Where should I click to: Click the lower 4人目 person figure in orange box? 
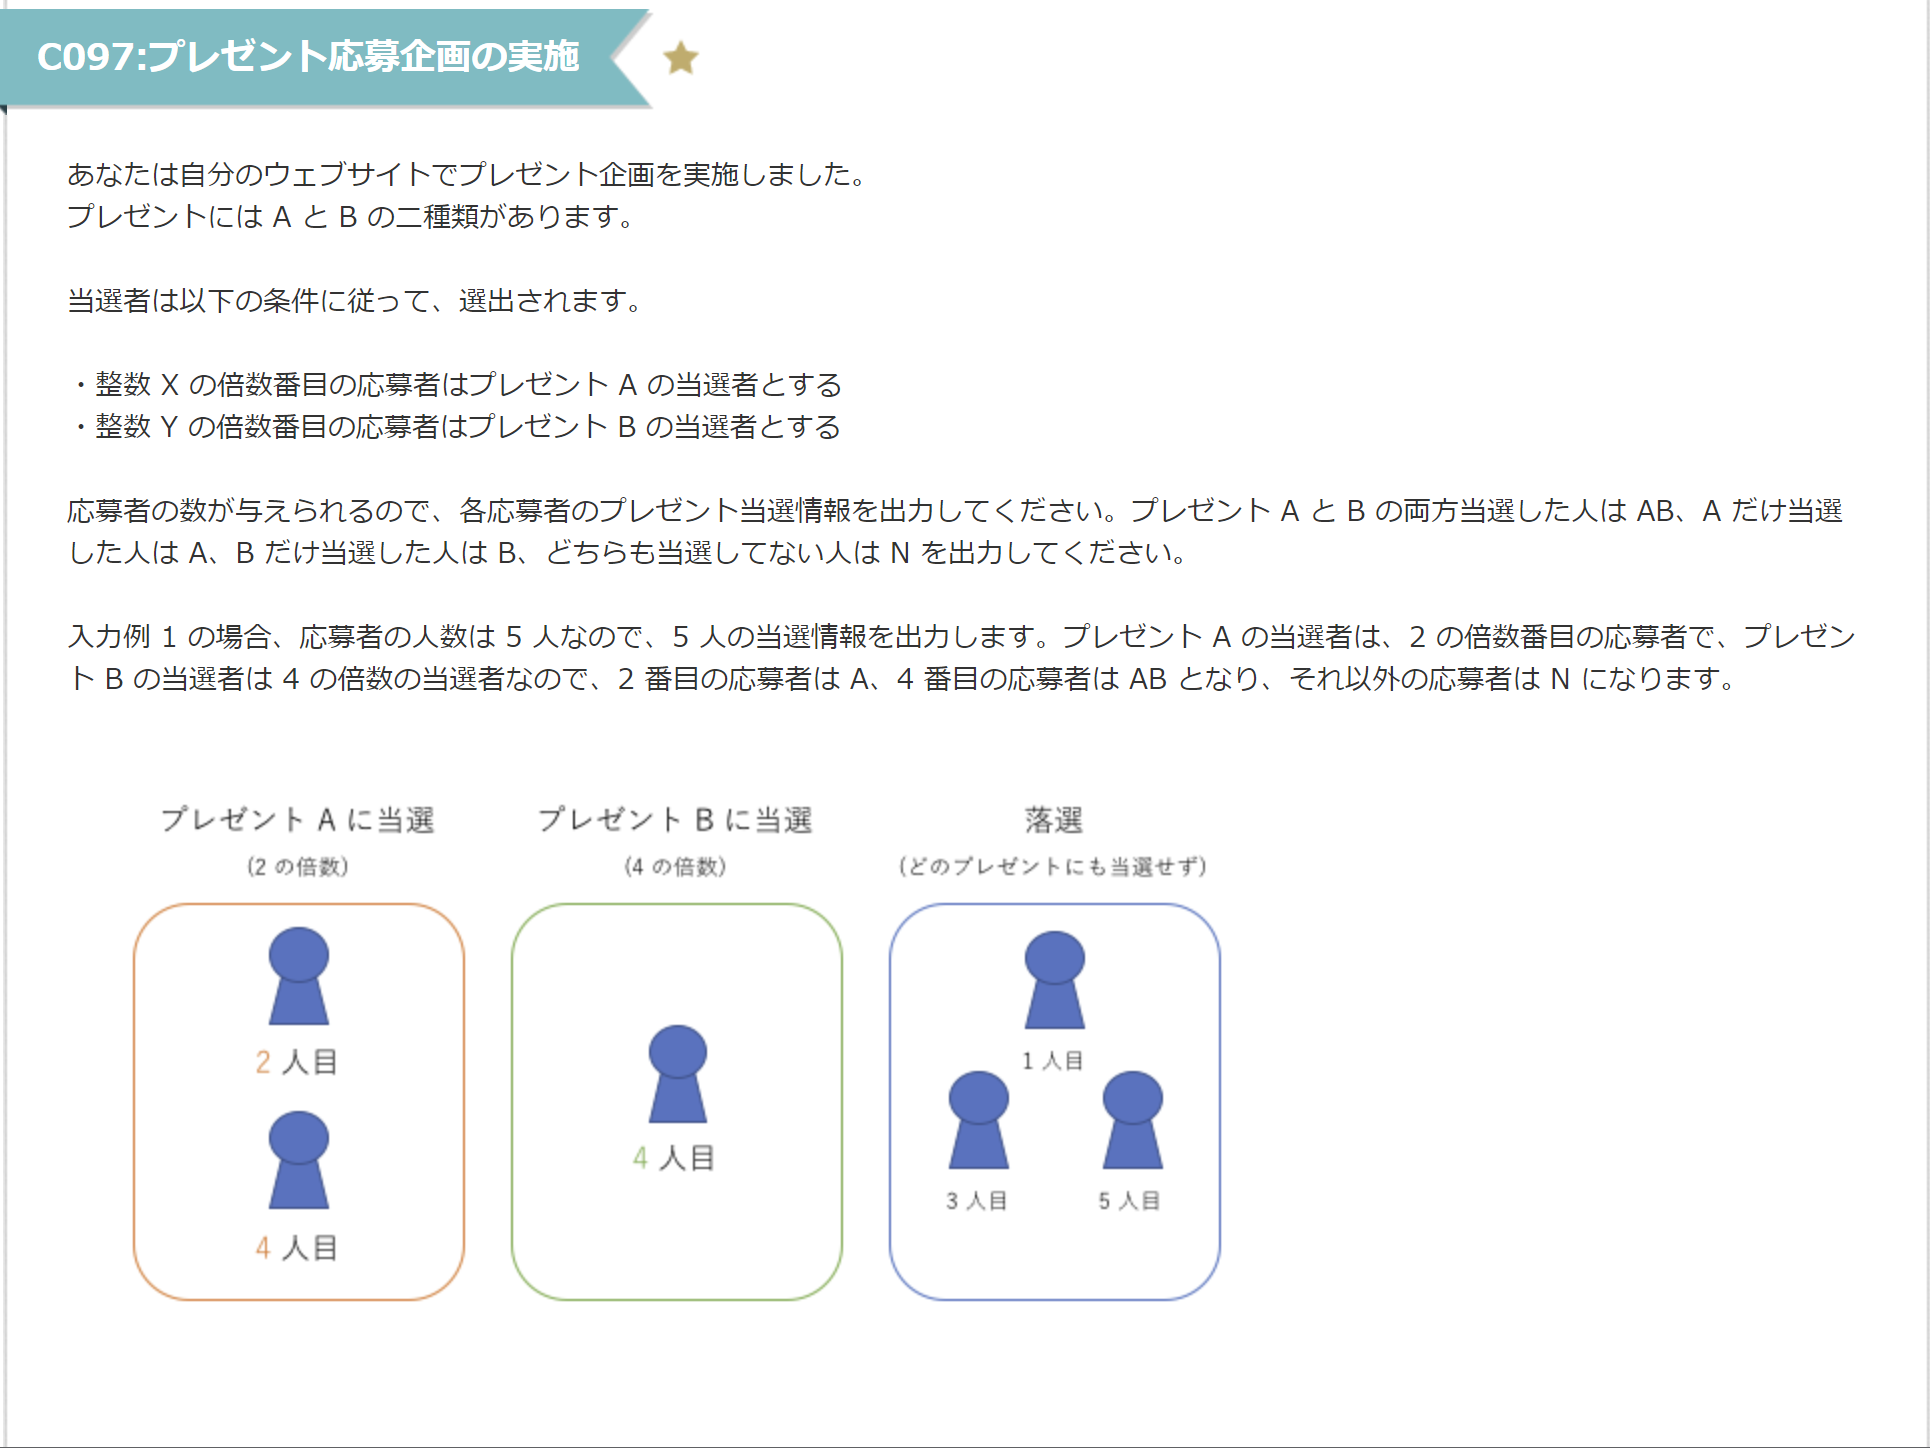point(298,1160)
